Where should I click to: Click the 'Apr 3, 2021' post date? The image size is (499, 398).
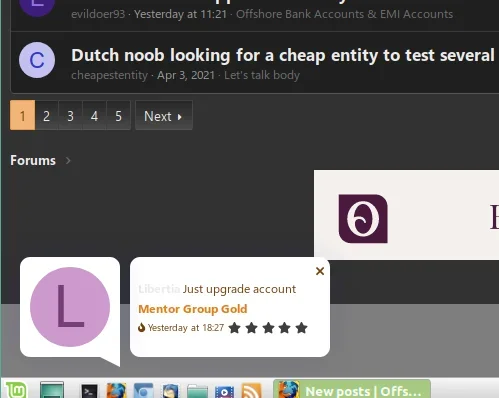click(x=186, y=75)
